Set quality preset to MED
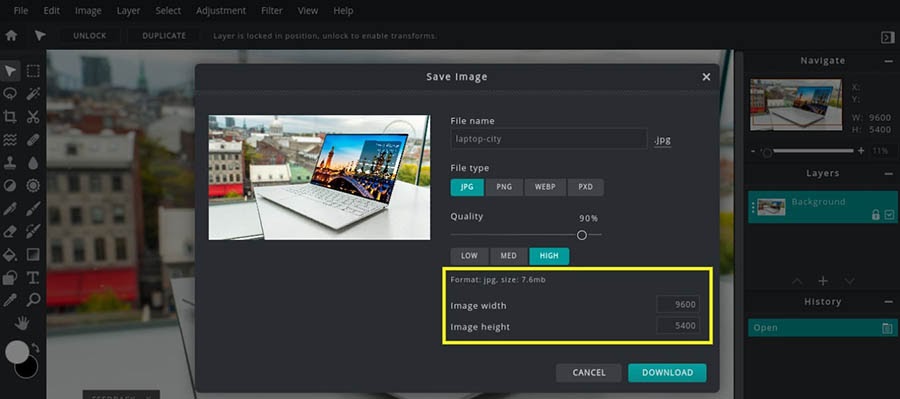Viewport: 900px width, 399px height. pyautogui.click(x=509, y=256)
